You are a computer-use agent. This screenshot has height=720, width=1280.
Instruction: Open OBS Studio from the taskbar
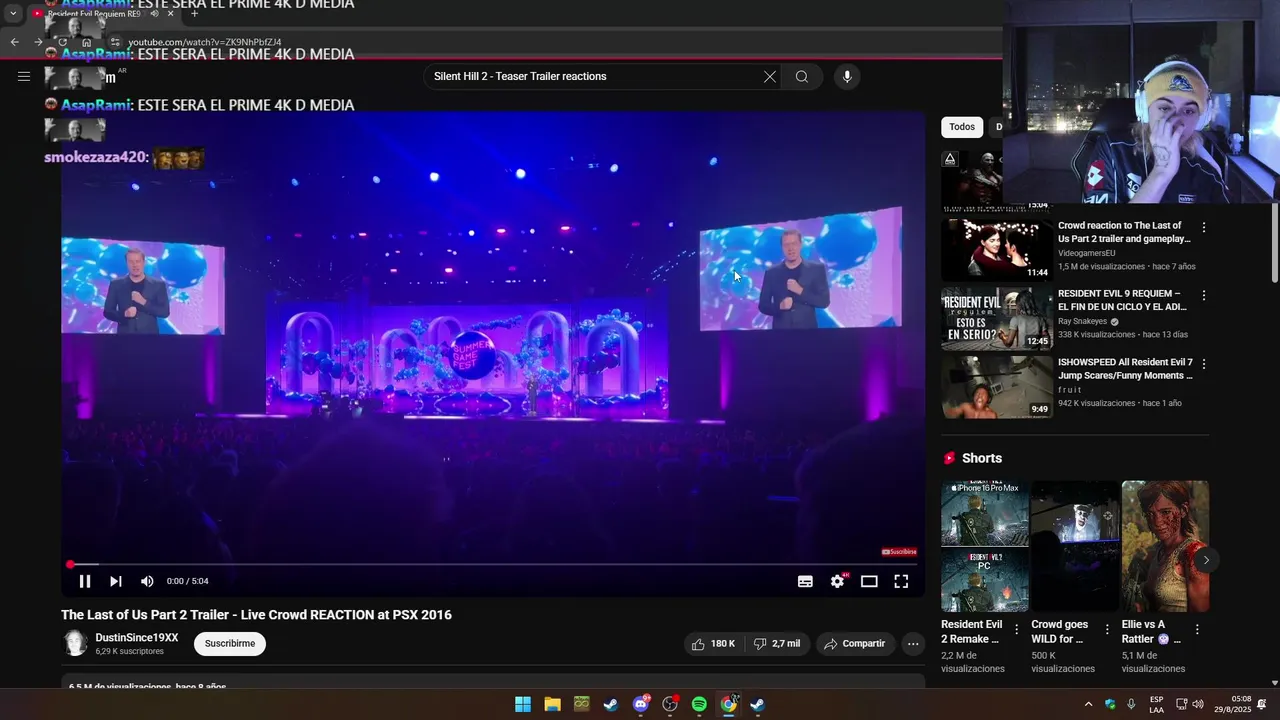point(670,704)
